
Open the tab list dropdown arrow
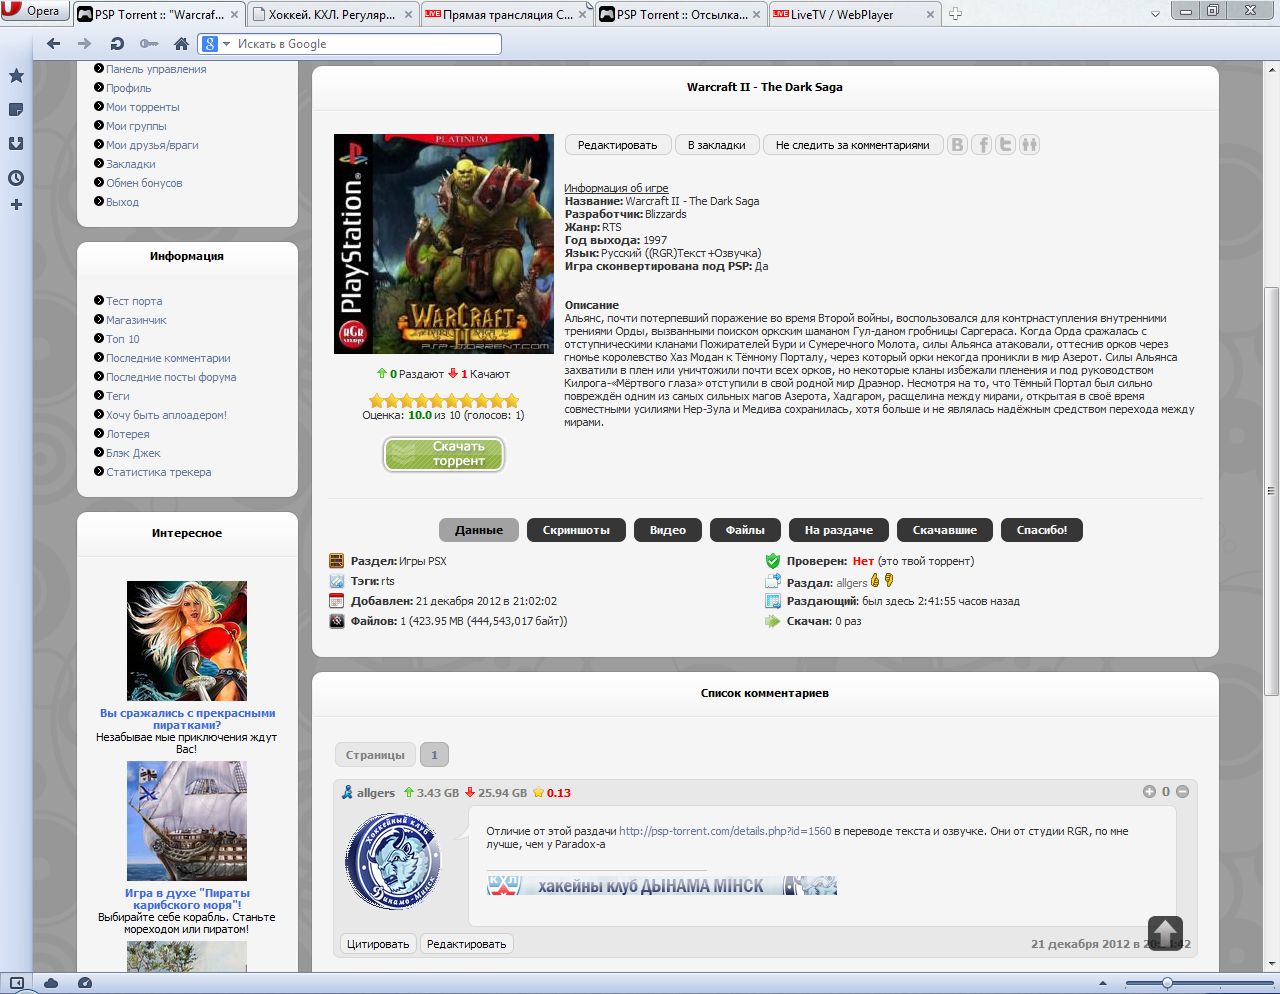(1155, 14)
